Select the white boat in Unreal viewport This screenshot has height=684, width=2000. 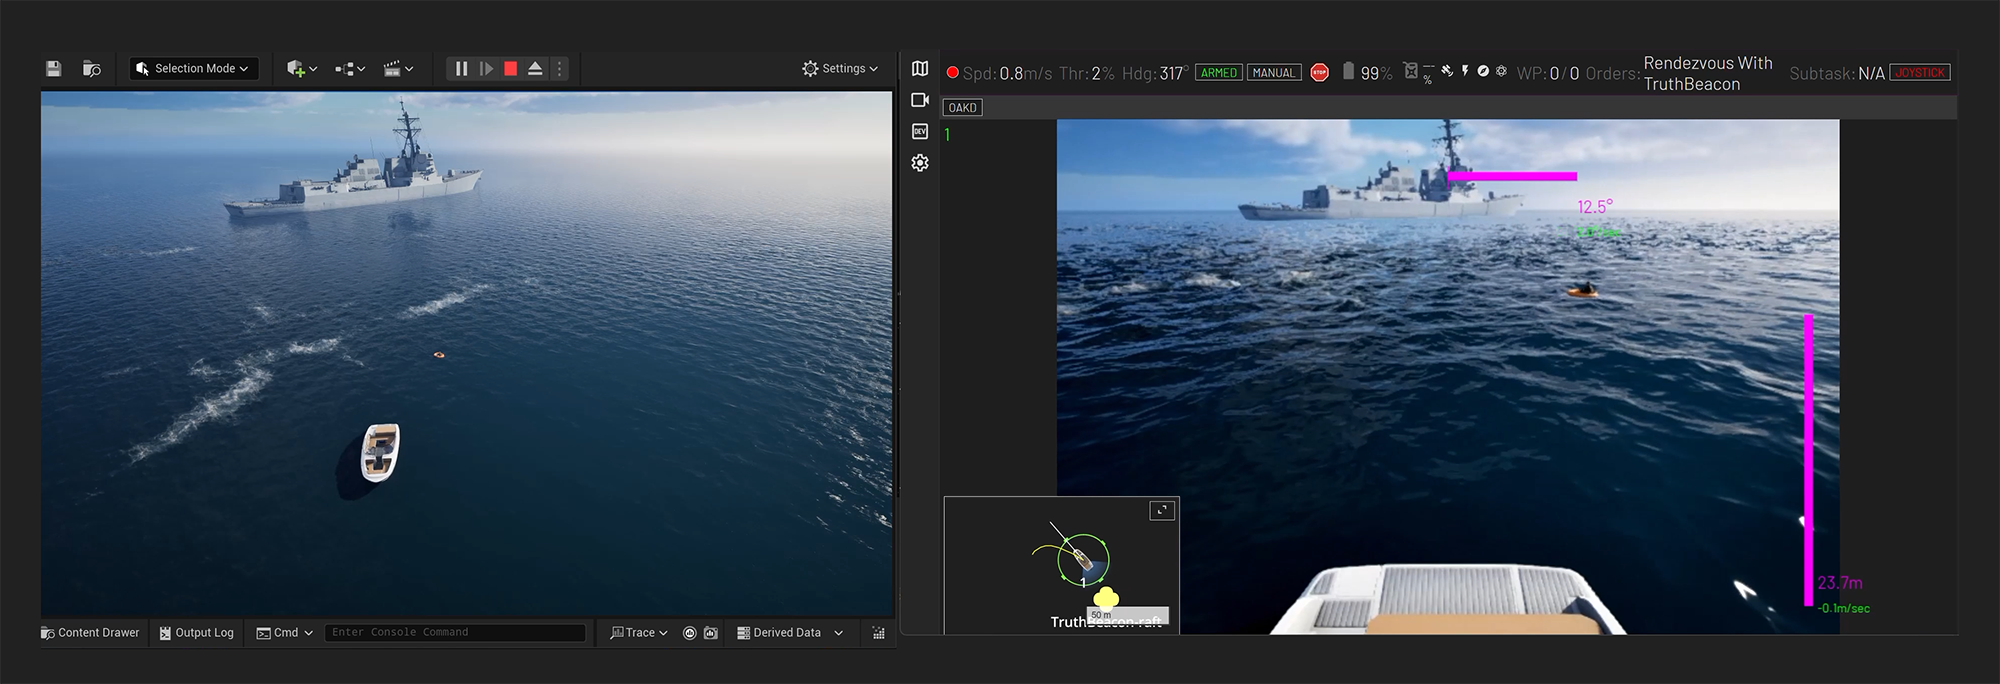click(x=380, y=452)
